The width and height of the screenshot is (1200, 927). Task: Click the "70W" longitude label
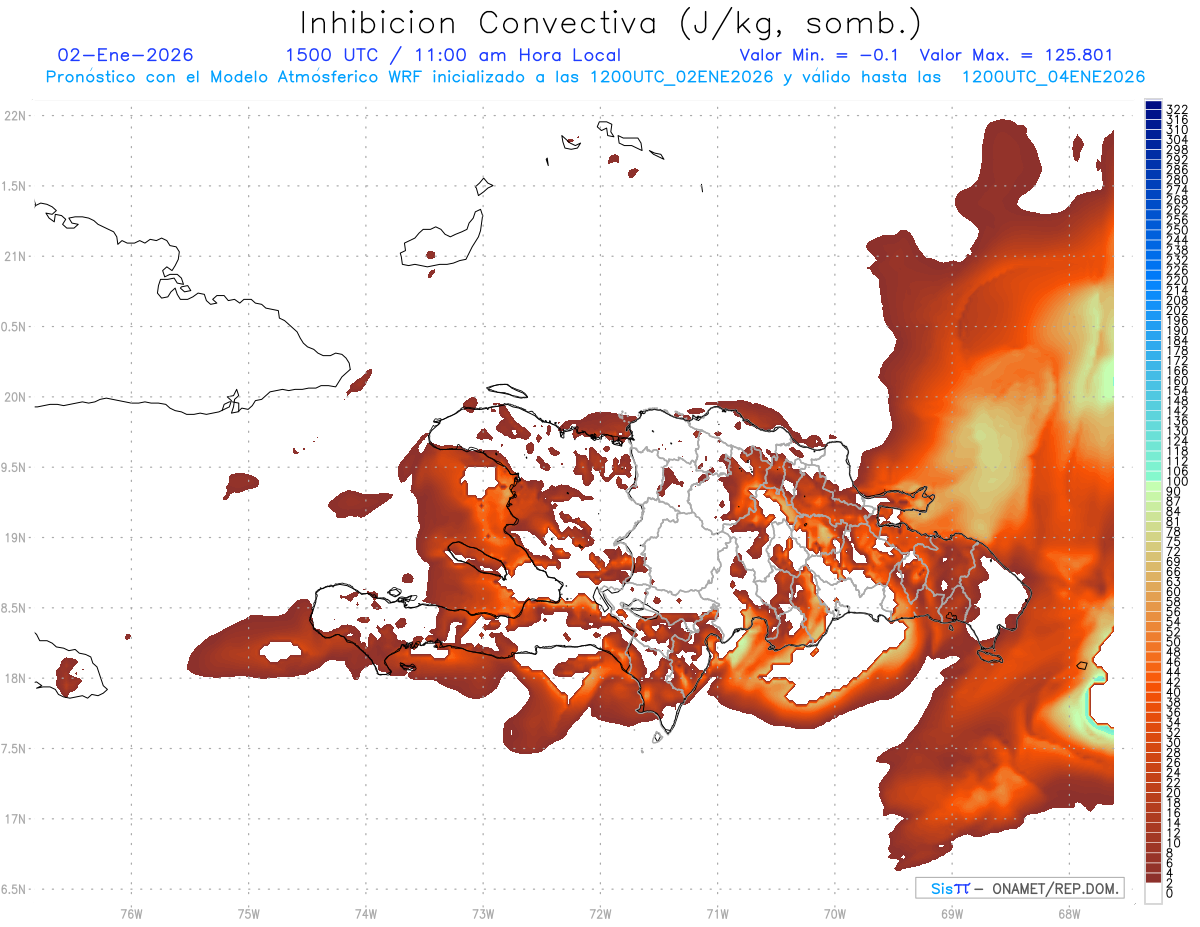point(834,913)
